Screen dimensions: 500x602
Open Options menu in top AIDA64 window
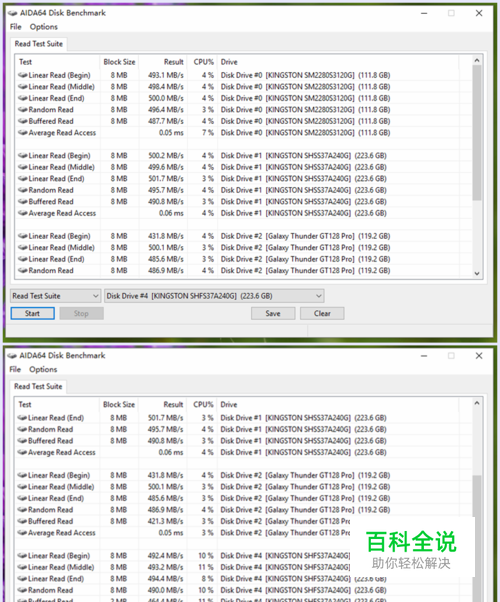[44, 27]
